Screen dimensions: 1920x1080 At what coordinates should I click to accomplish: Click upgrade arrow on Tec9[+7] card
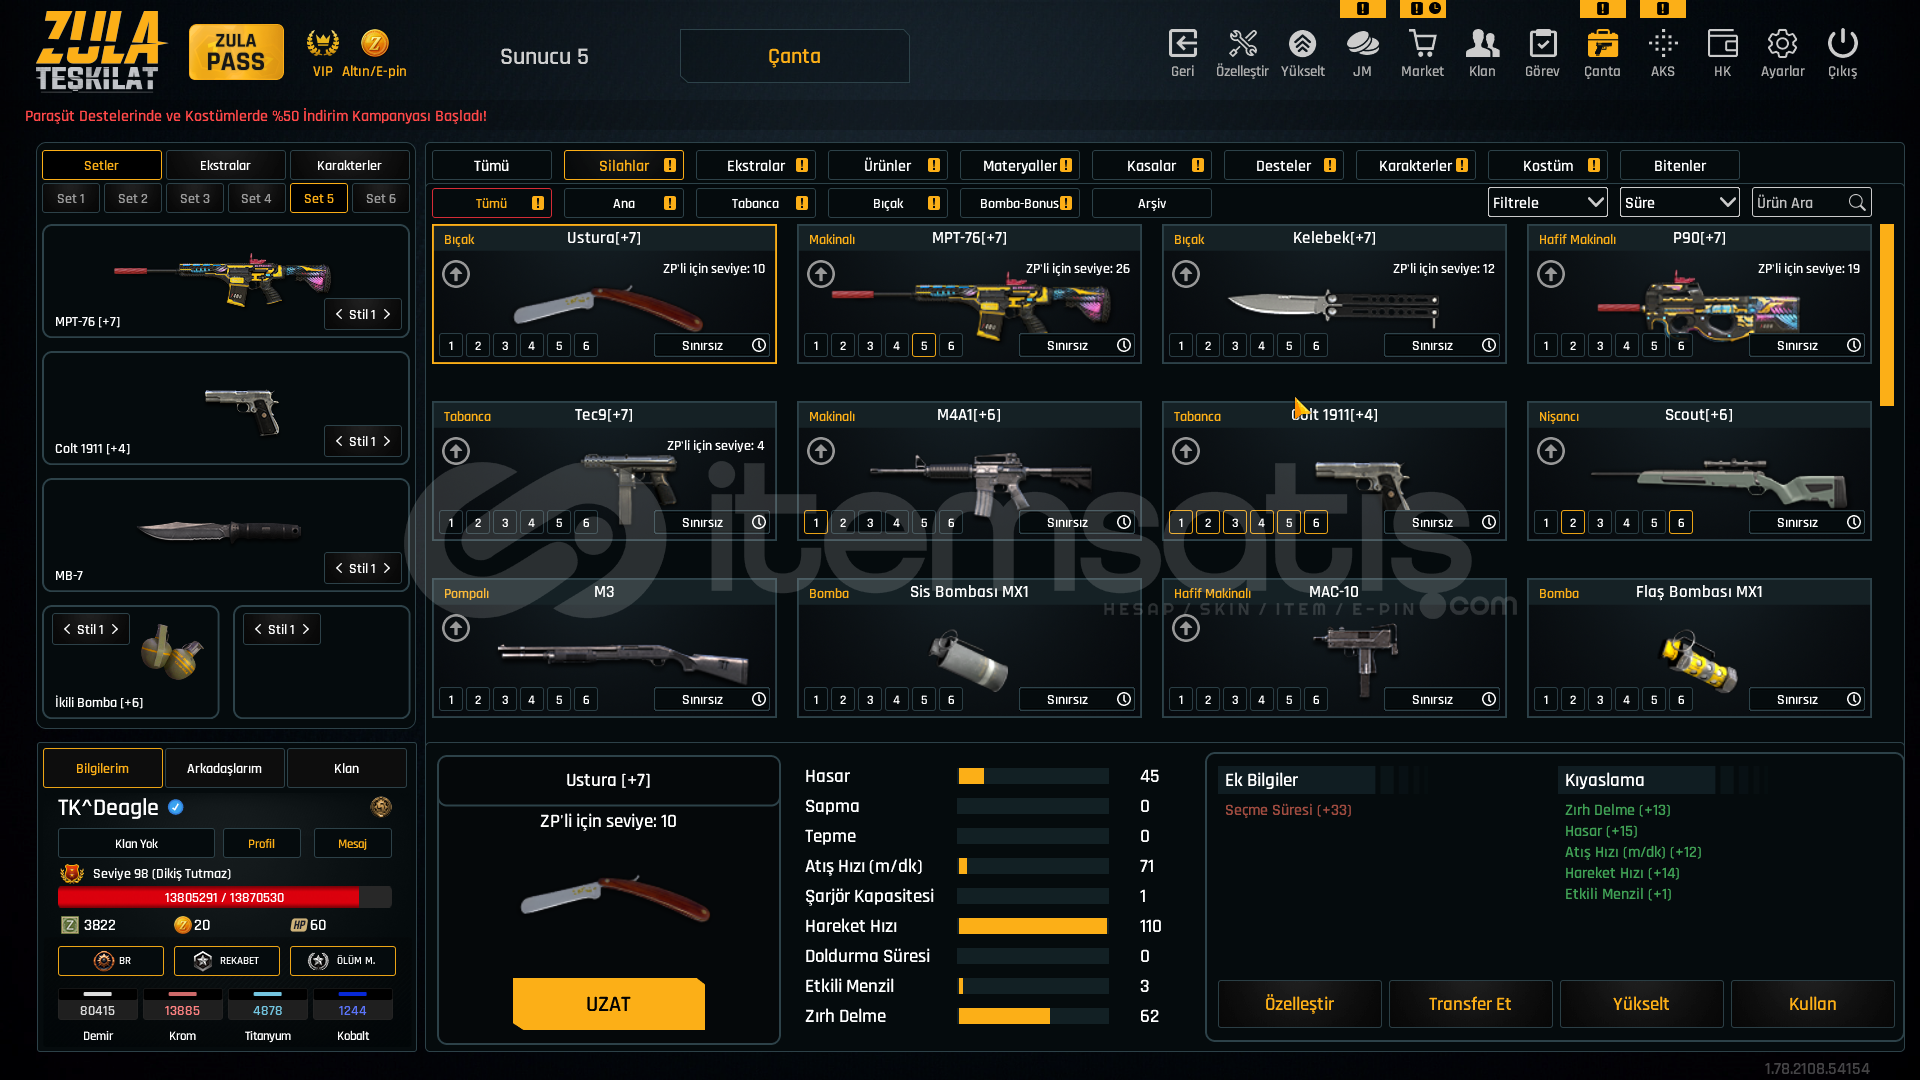coord(456,451)
